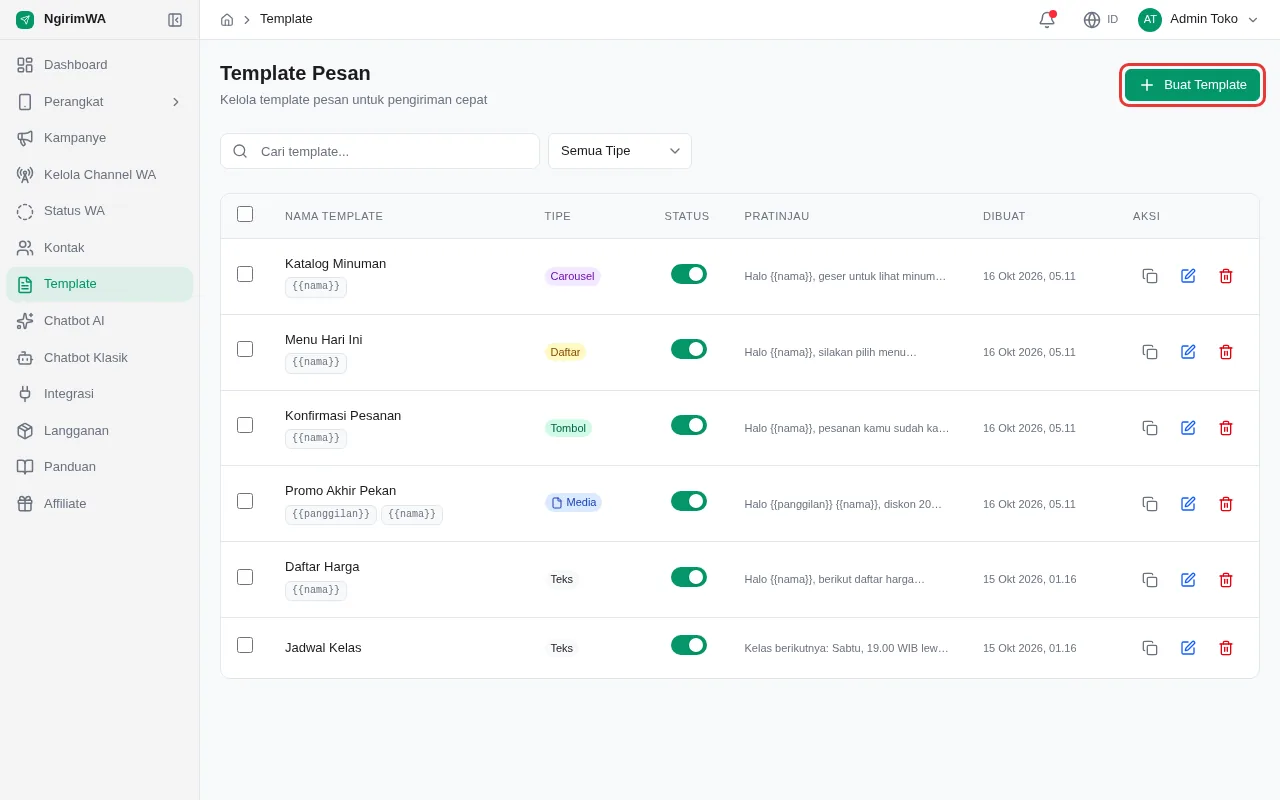This screenshot has width=1280, height=800.
Task: Delete Katalog Minuman template
Action: (1226, 276)
